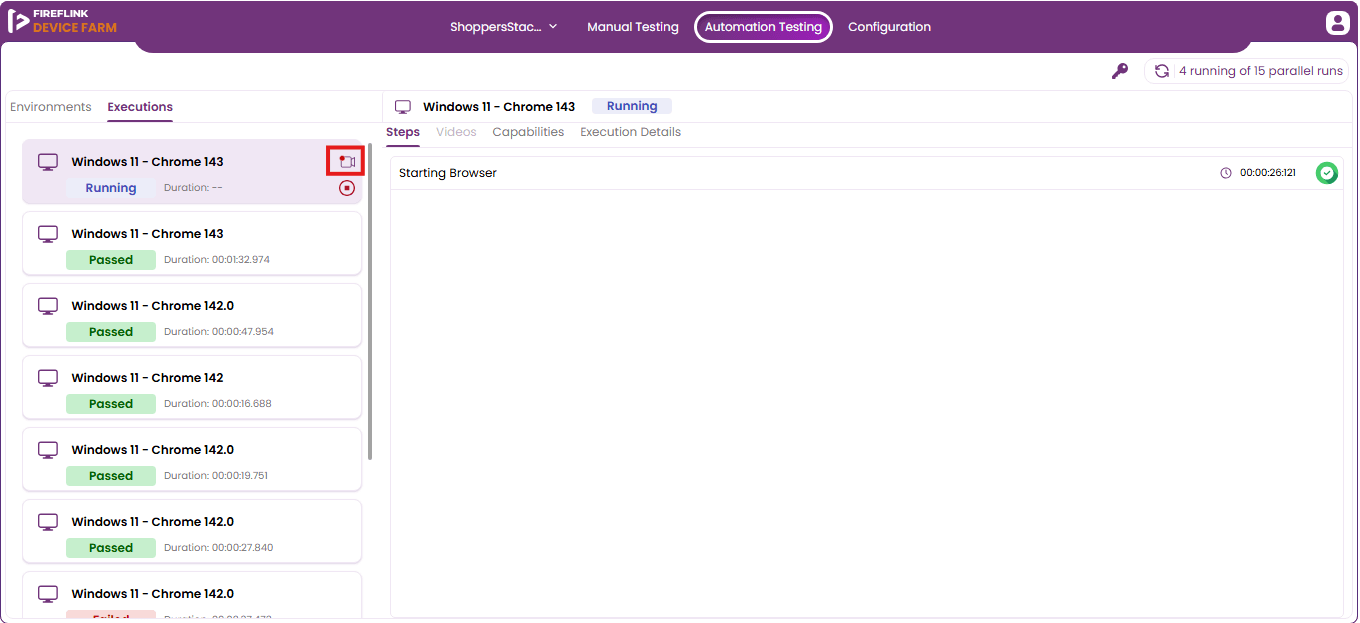Click the Running badge in the details header
The image size is (1360, 623).
[x=632, y=106]
